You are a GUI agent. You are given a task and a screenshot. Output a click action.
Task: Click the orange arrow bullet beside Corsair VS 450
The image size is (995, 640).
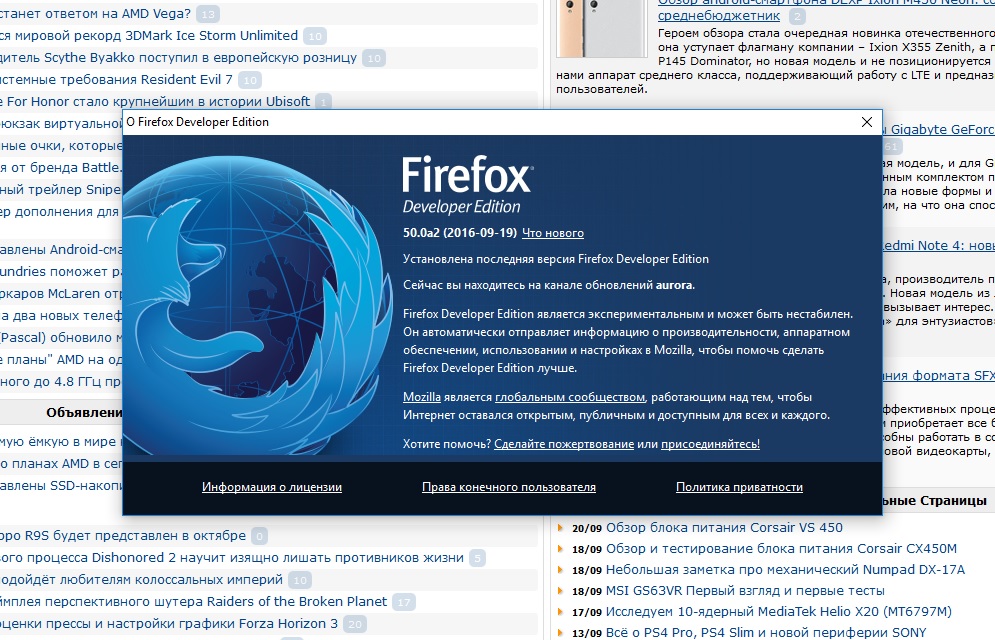pos(560,528)
